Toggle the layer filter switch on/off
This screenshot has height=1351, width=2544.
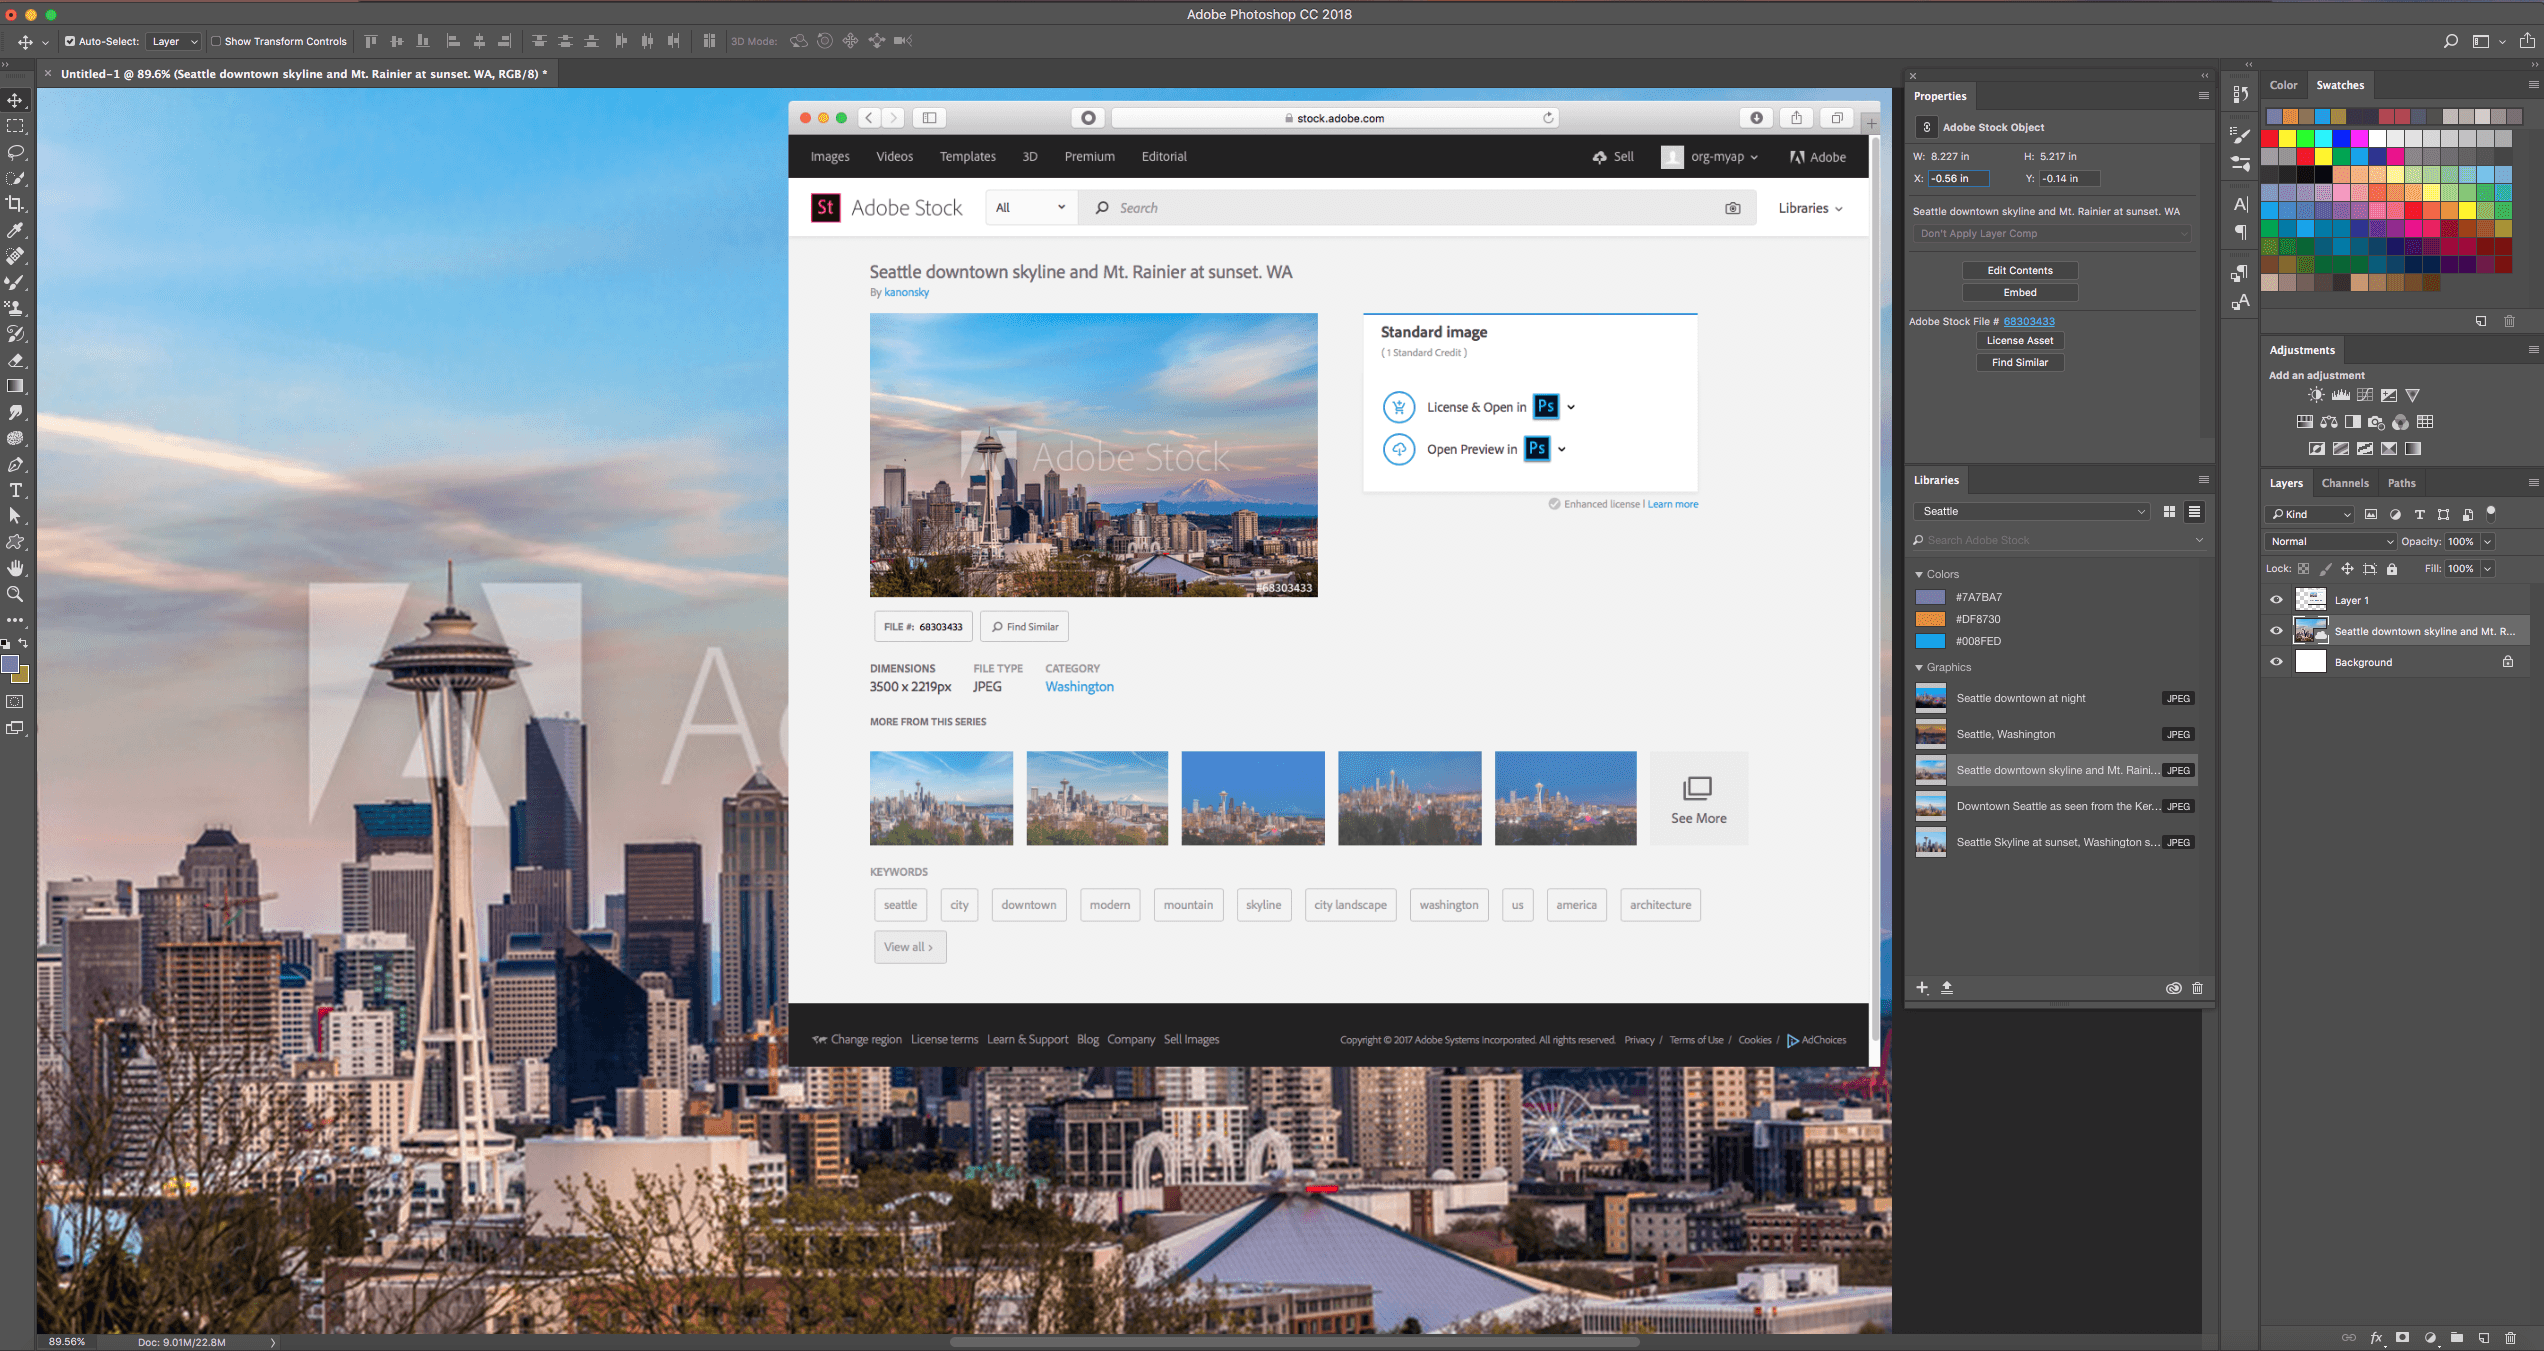2491,513
